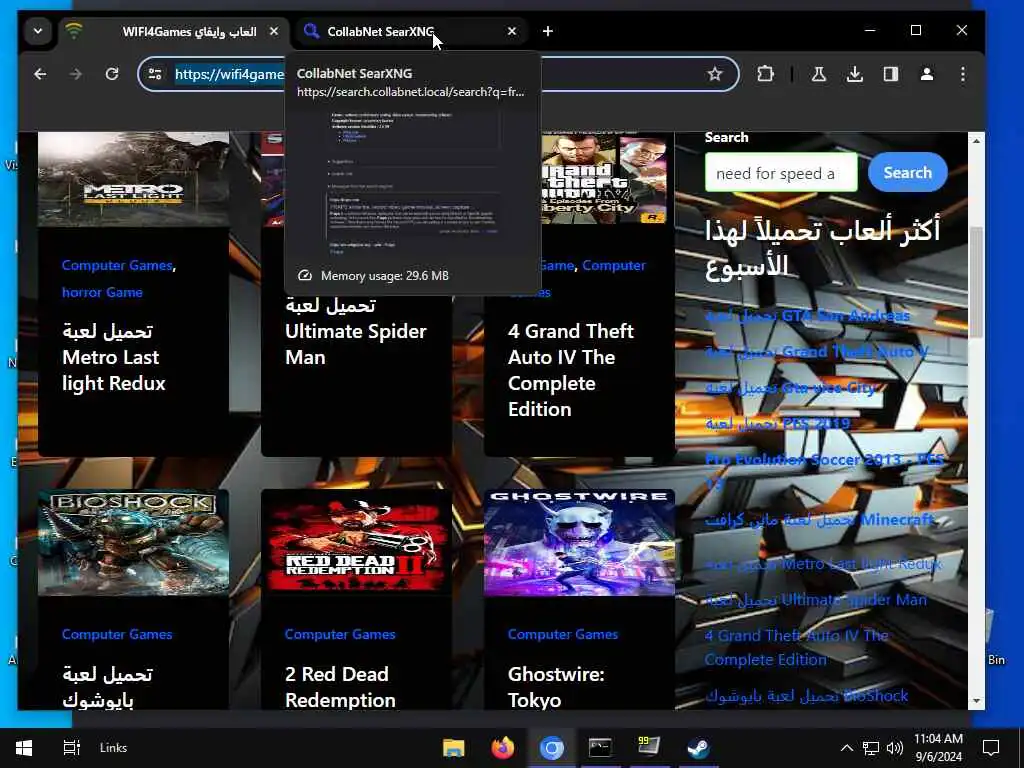Open the taskbar clock showing 11:04 AM
Image resolution: width=1024 pixels, height=768 pixels.
point(938,748)
